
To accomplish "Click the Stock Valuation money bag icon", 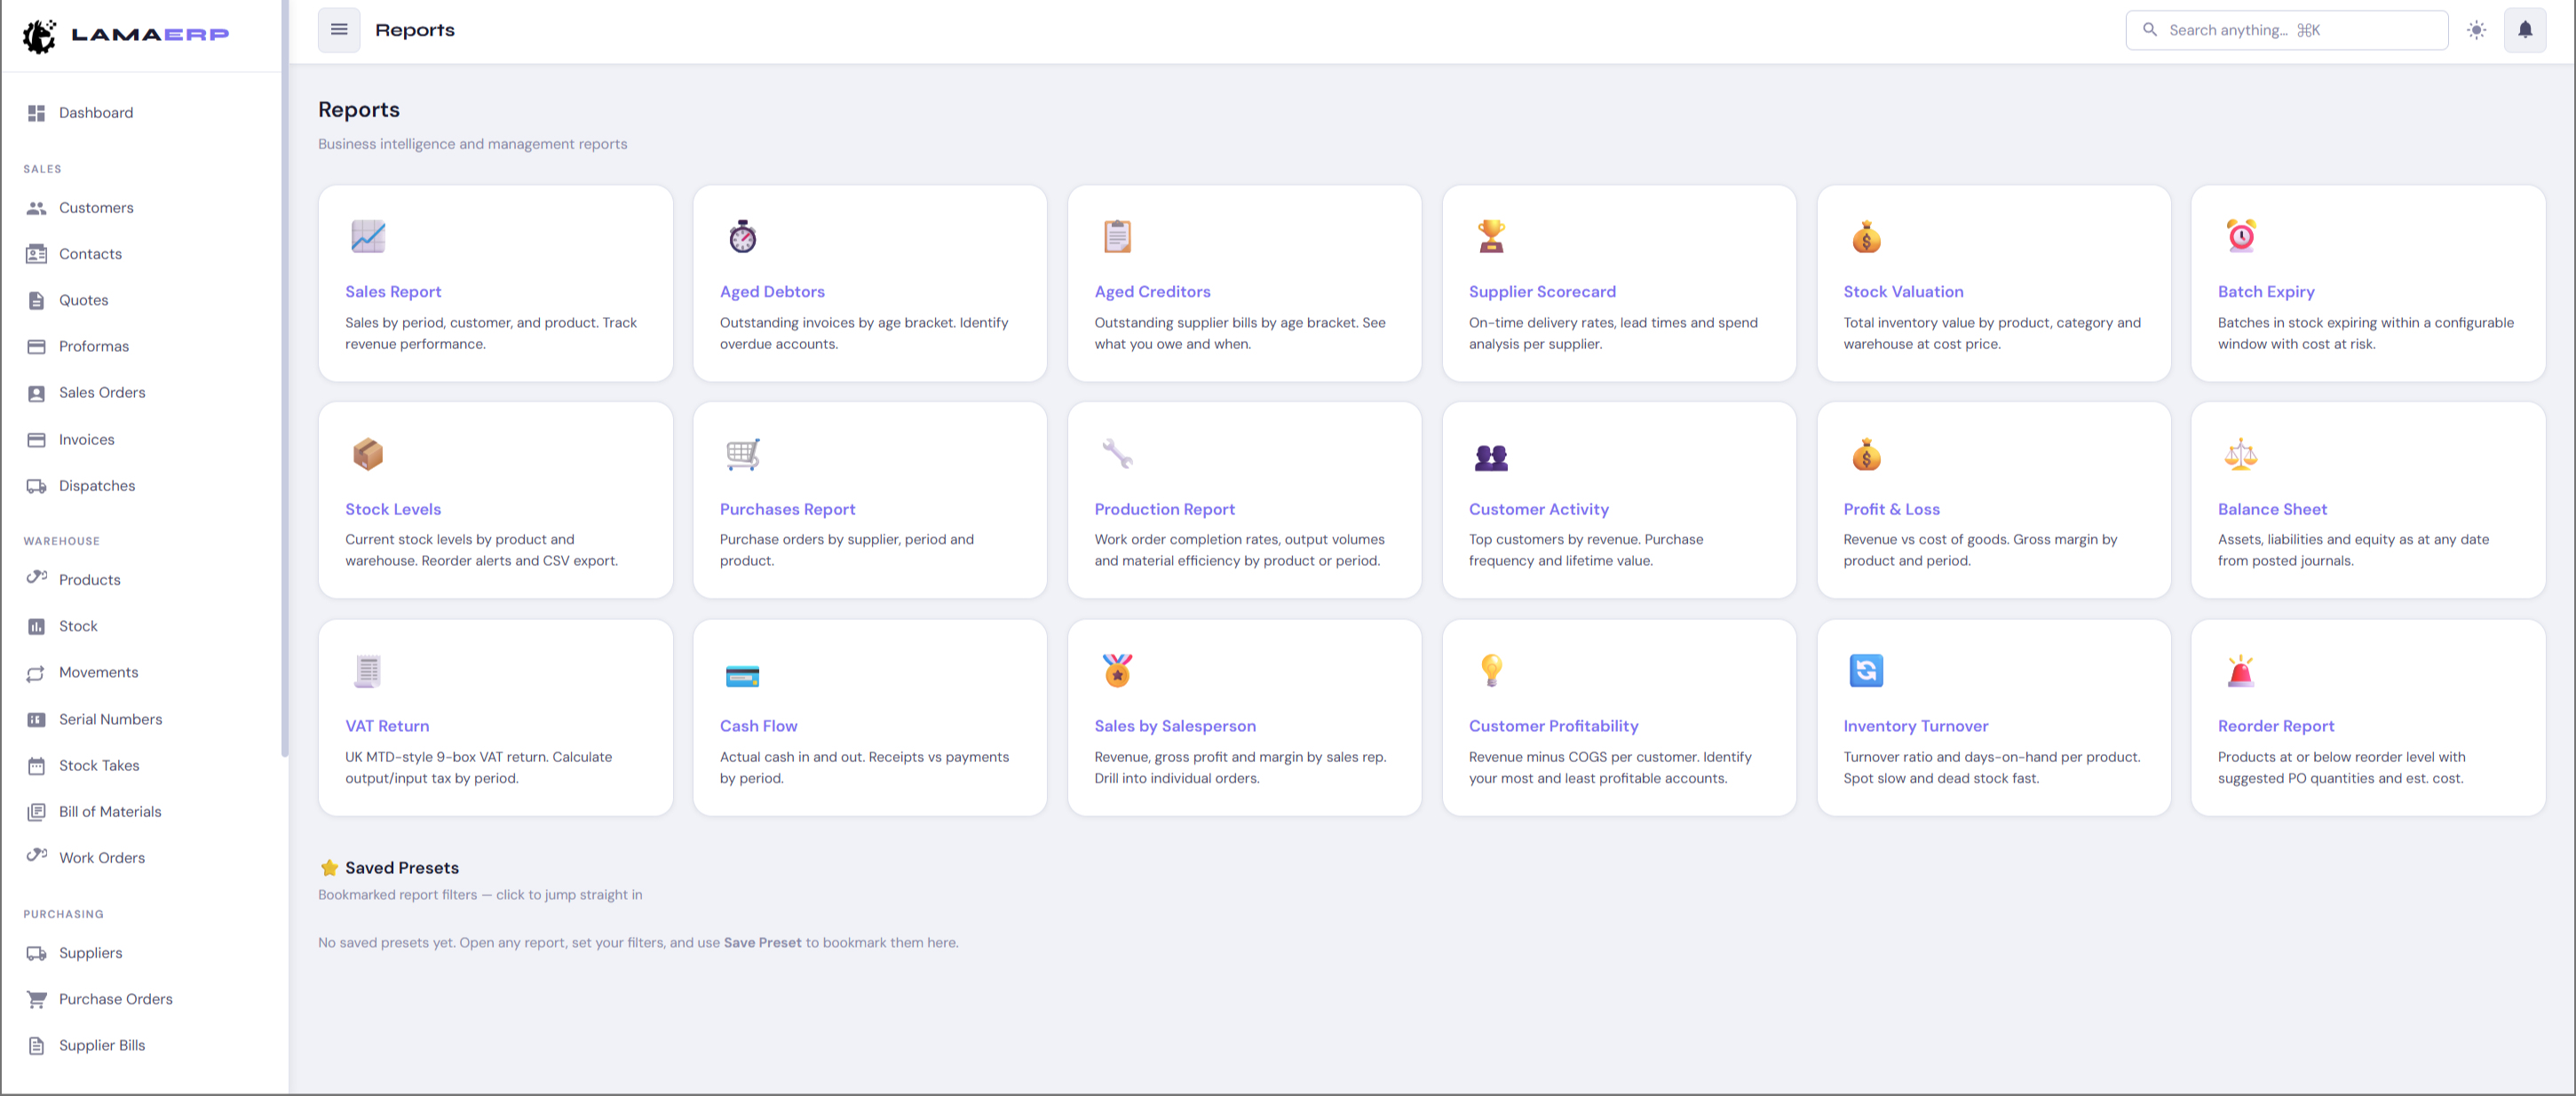I will (1866, 236).
